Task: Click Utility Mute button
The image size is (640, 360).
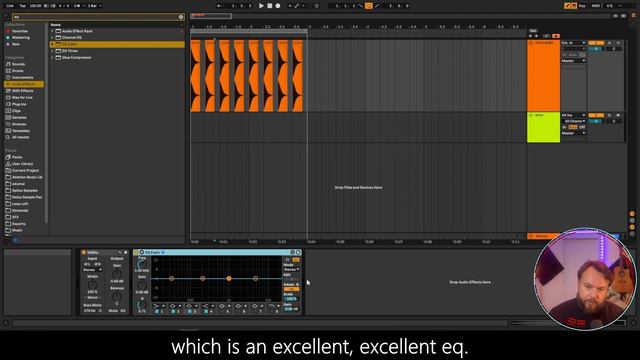Action: [113, 311]
